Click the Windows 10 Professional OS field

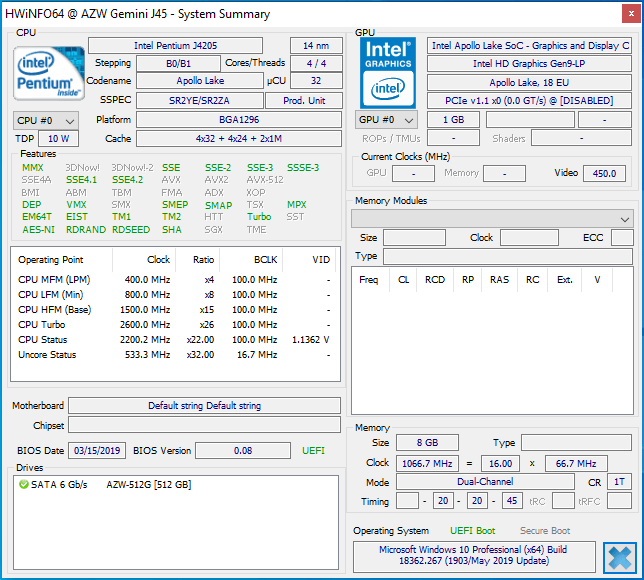[474, 555]
